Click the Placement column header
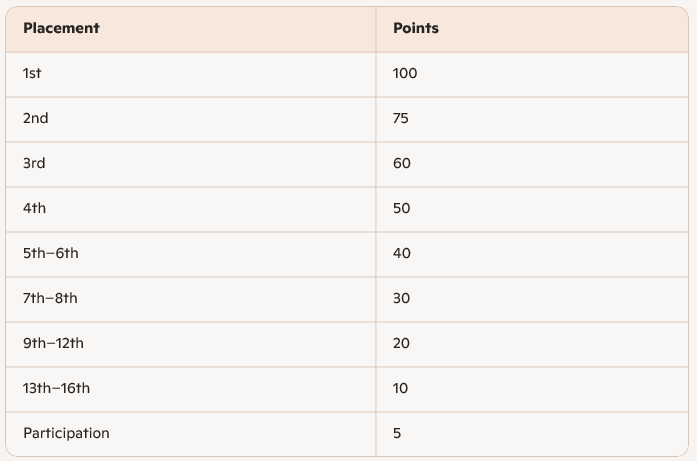 (x=61, y=28)
